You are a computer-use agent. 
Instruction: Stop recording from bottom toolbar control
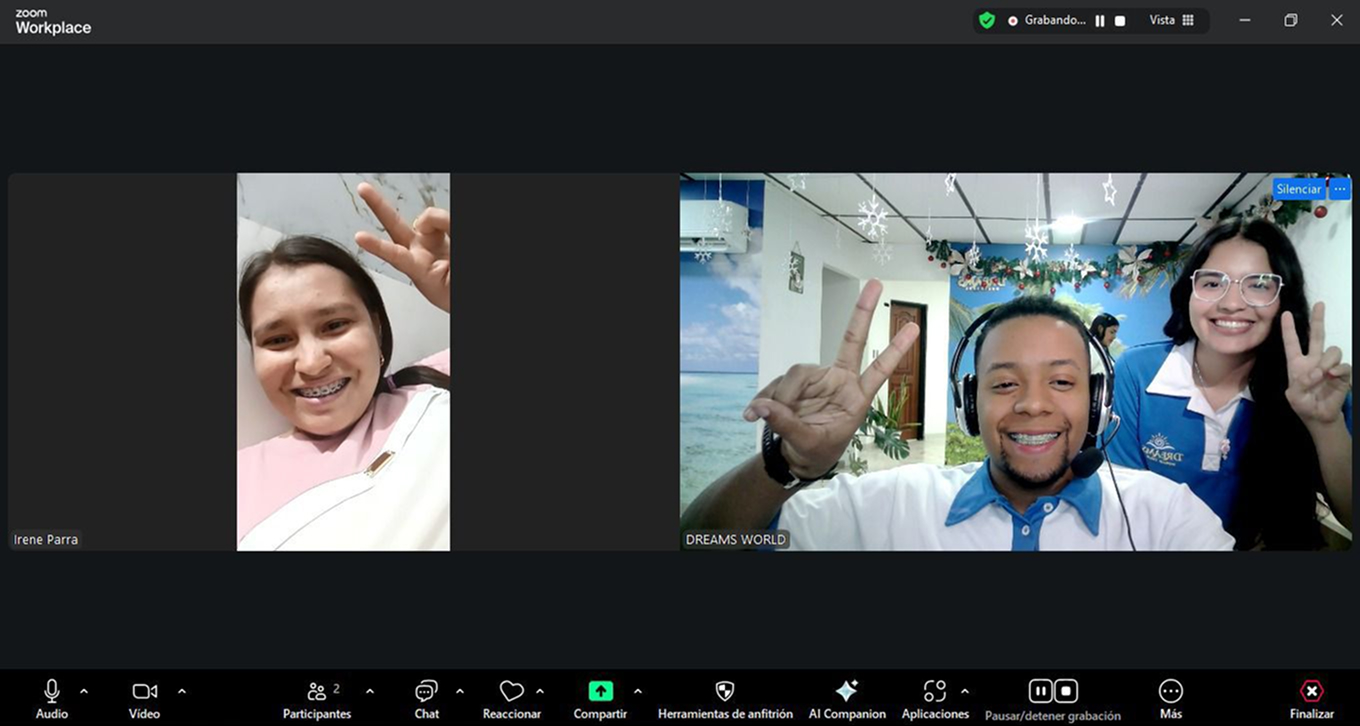point(1066,691)
